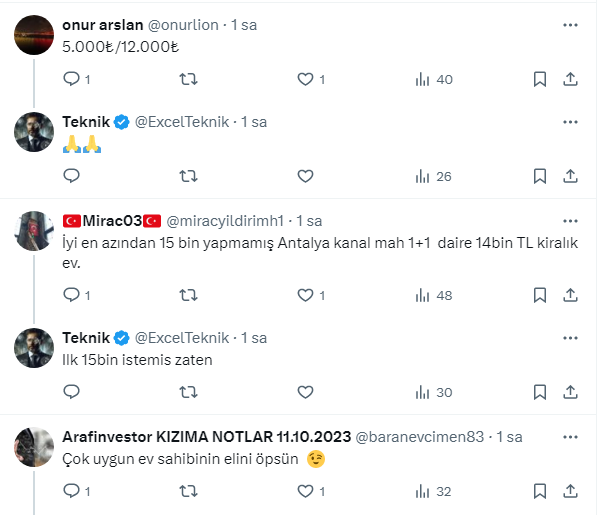Share Teknik's praying hands tweet

[x=570, y=176]
